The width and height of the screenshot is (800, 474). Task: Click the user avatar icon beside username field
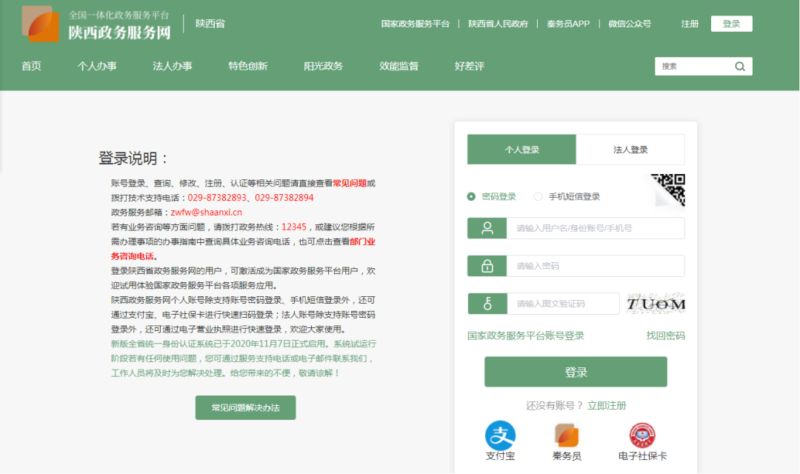tap(487, 228)
